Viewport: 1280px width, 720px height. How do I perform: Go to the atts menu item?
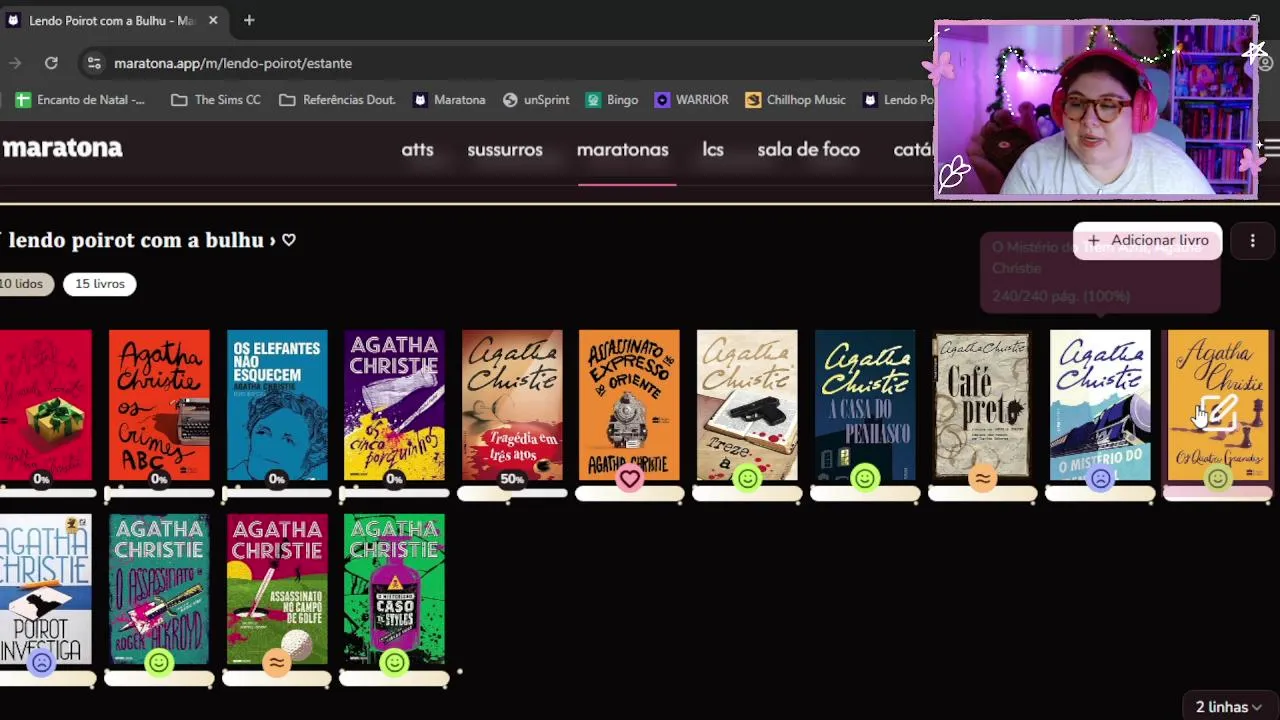pyautogui.click(x=417, y=150)
